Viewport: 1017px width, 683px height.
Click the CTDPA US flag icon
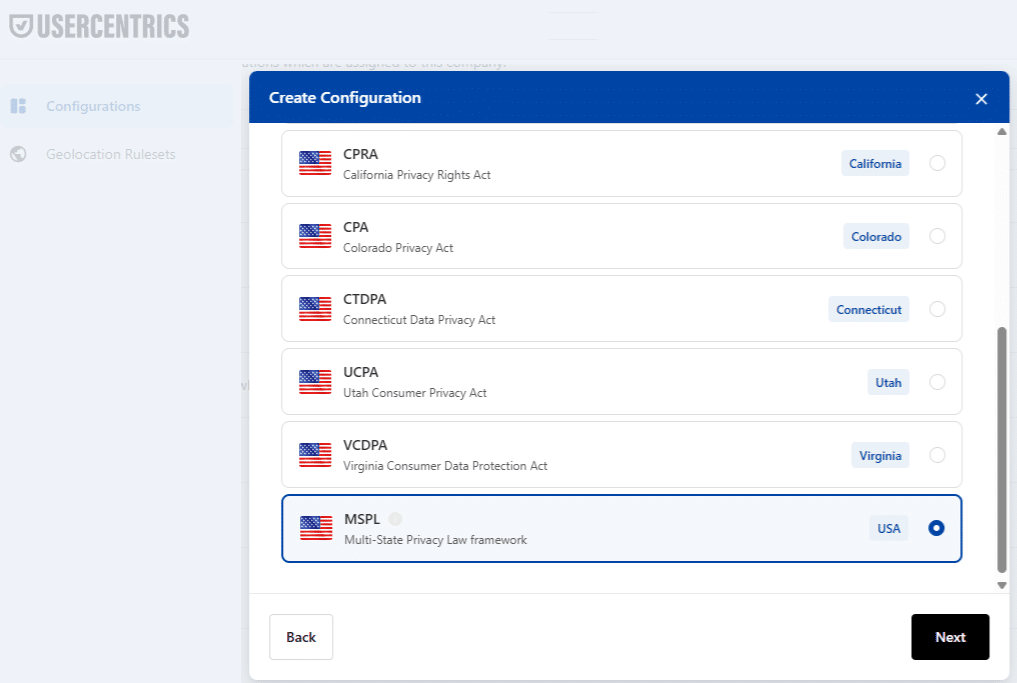[315, 309]
